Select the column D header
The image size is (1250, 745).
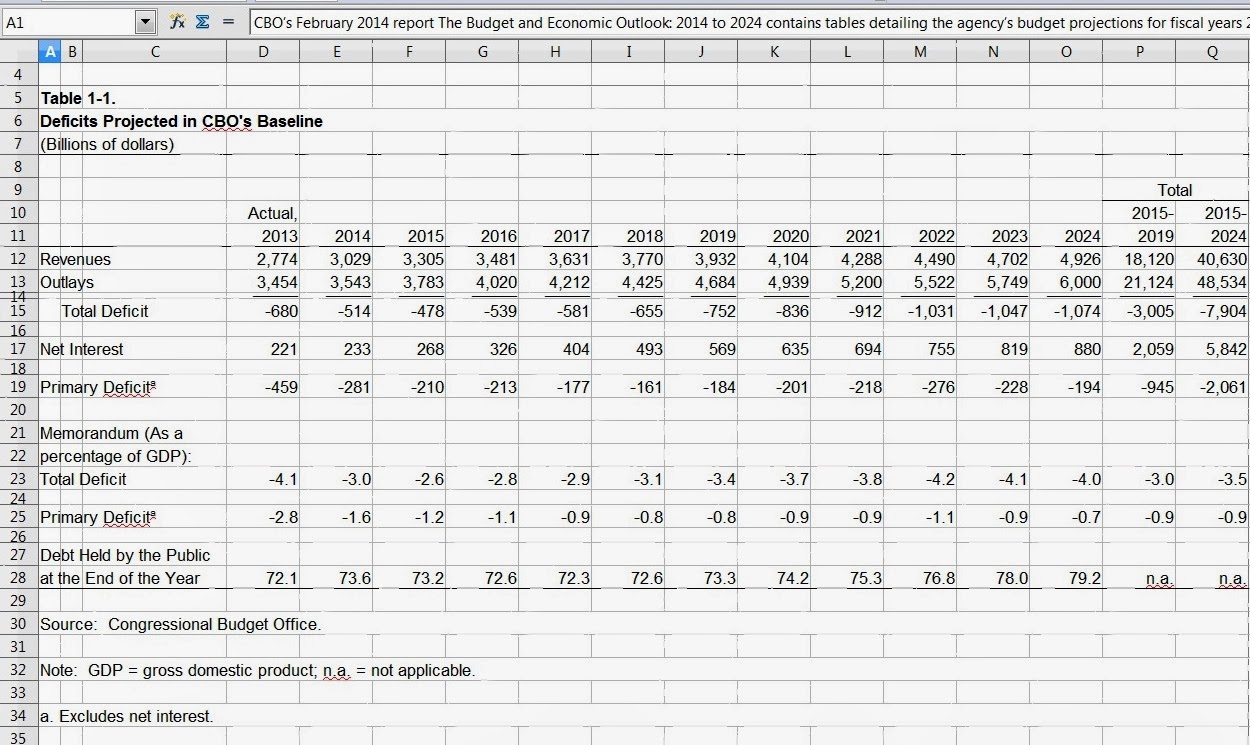point(263,53)
